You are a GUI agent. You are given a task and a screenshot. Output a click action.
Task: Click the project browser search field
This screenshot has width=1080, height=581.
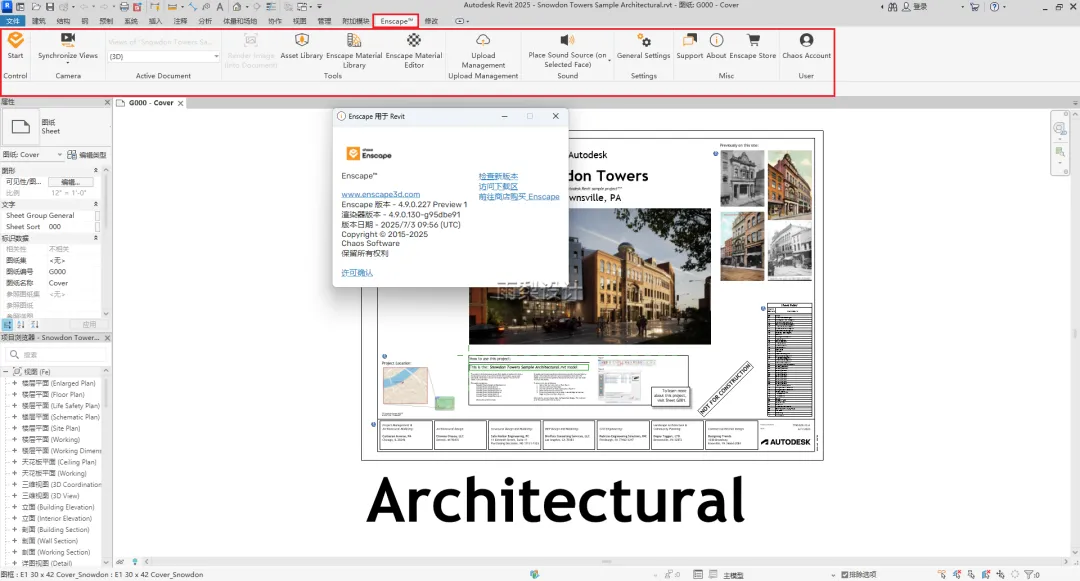coord(56,355)
